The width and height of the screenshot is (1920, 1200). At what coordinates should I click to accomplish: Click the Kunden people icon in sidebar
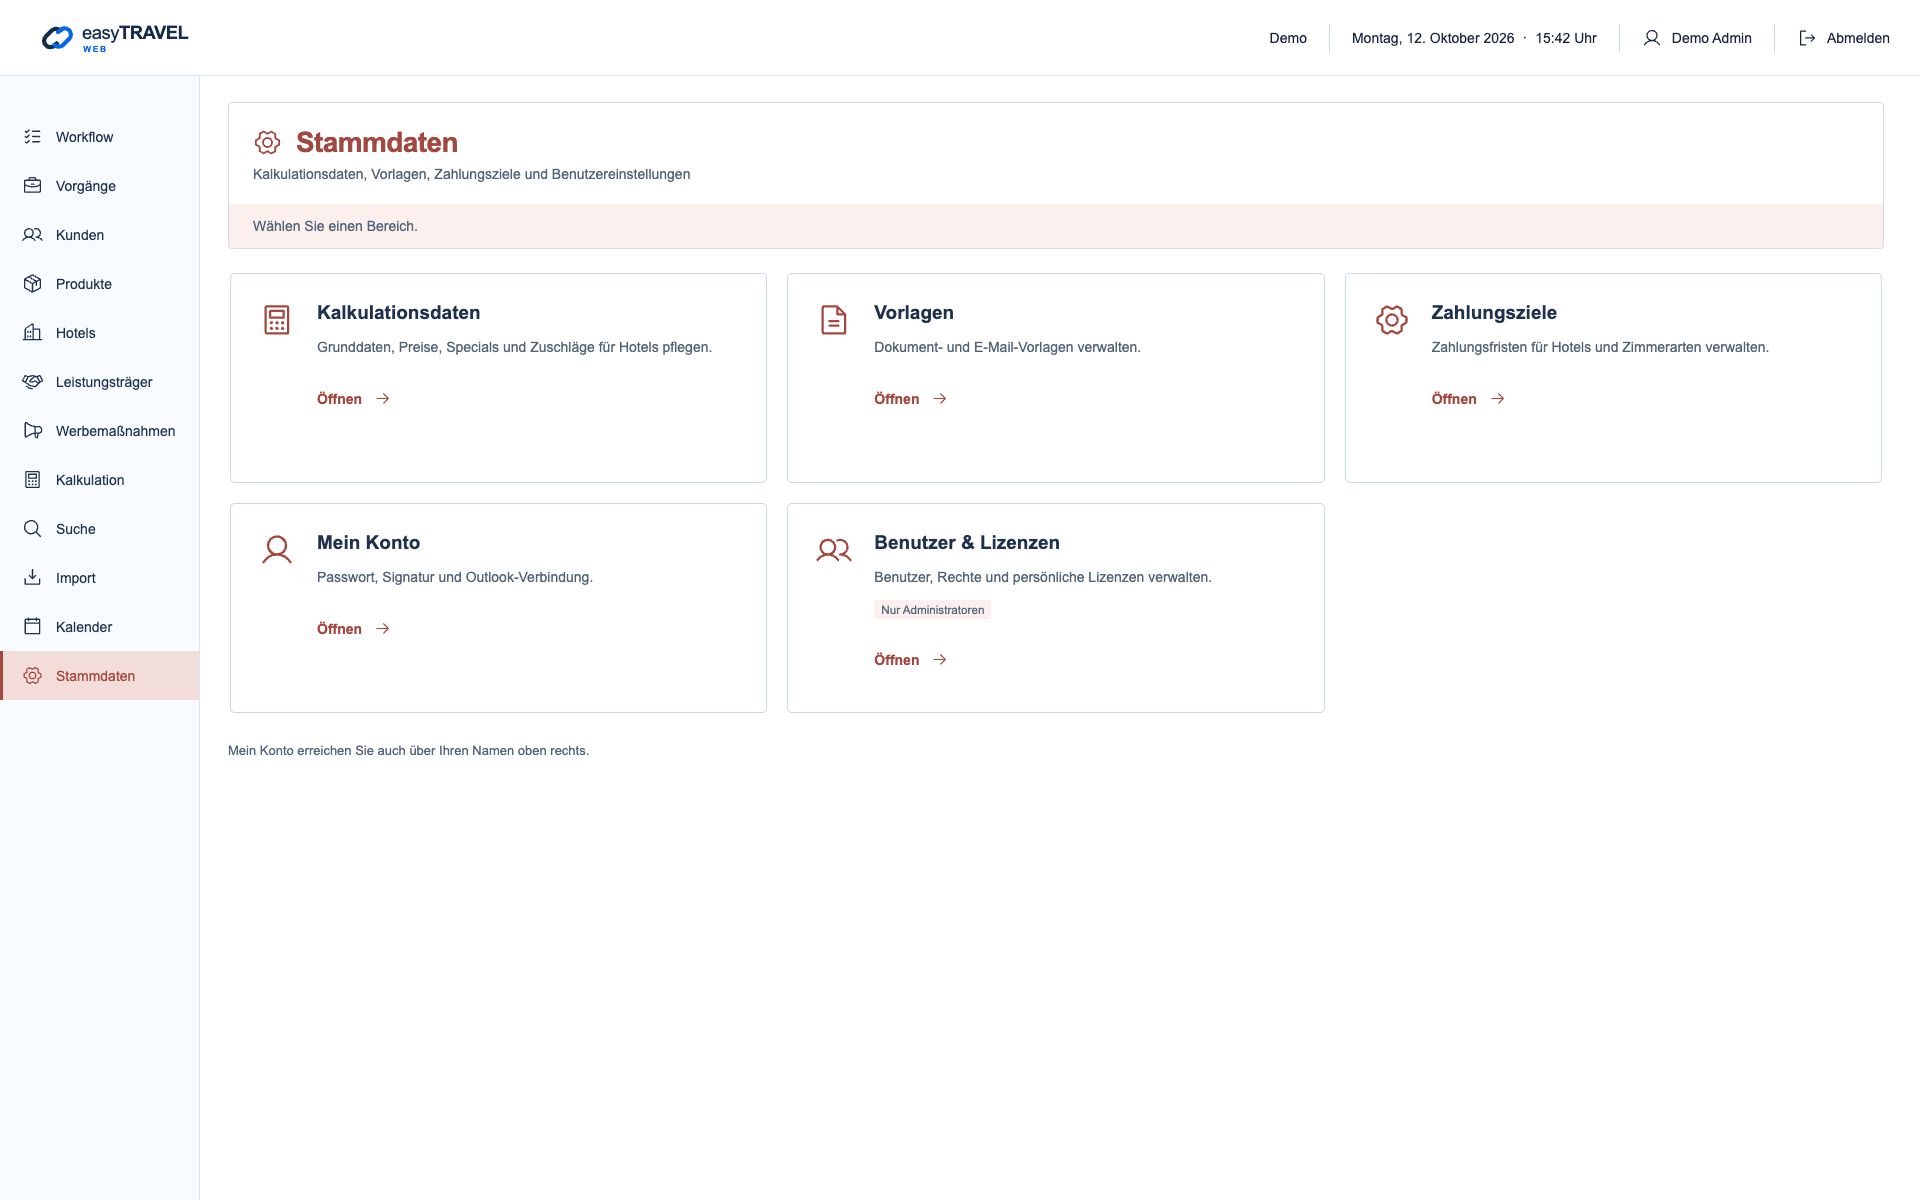[33, 235]
